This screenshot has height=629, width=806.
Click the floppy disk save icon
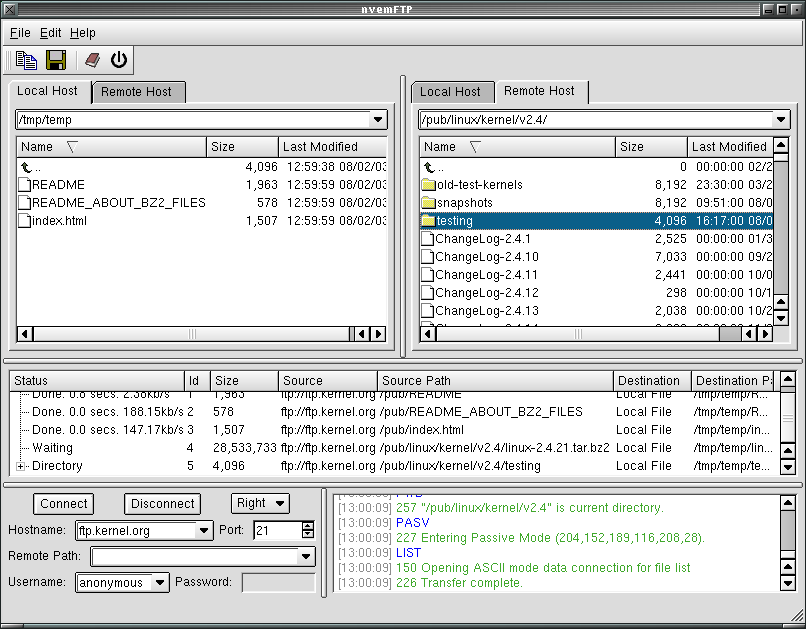click(56, 60)
